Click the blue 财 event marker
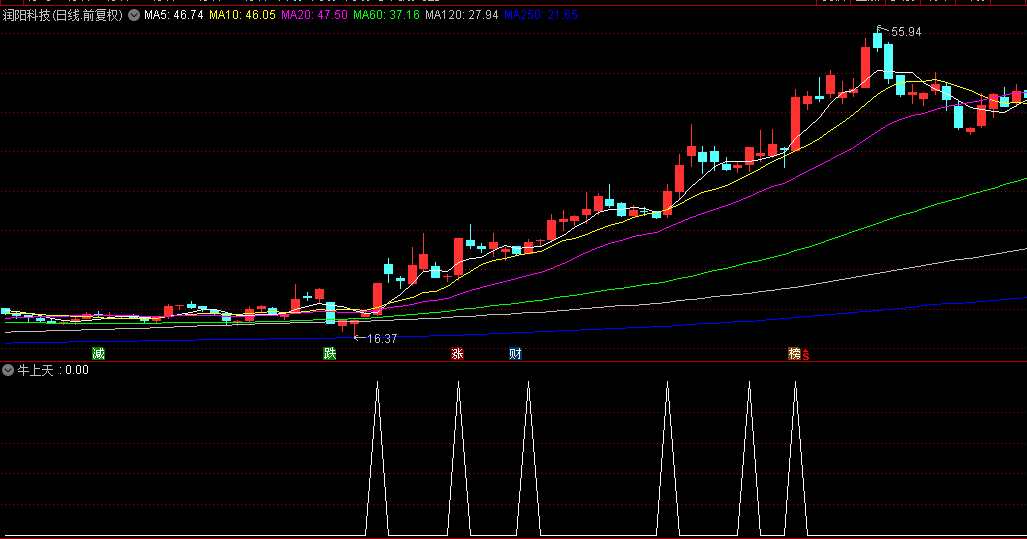The height and width of the screenshot is (539, 1027). [515, 354]
